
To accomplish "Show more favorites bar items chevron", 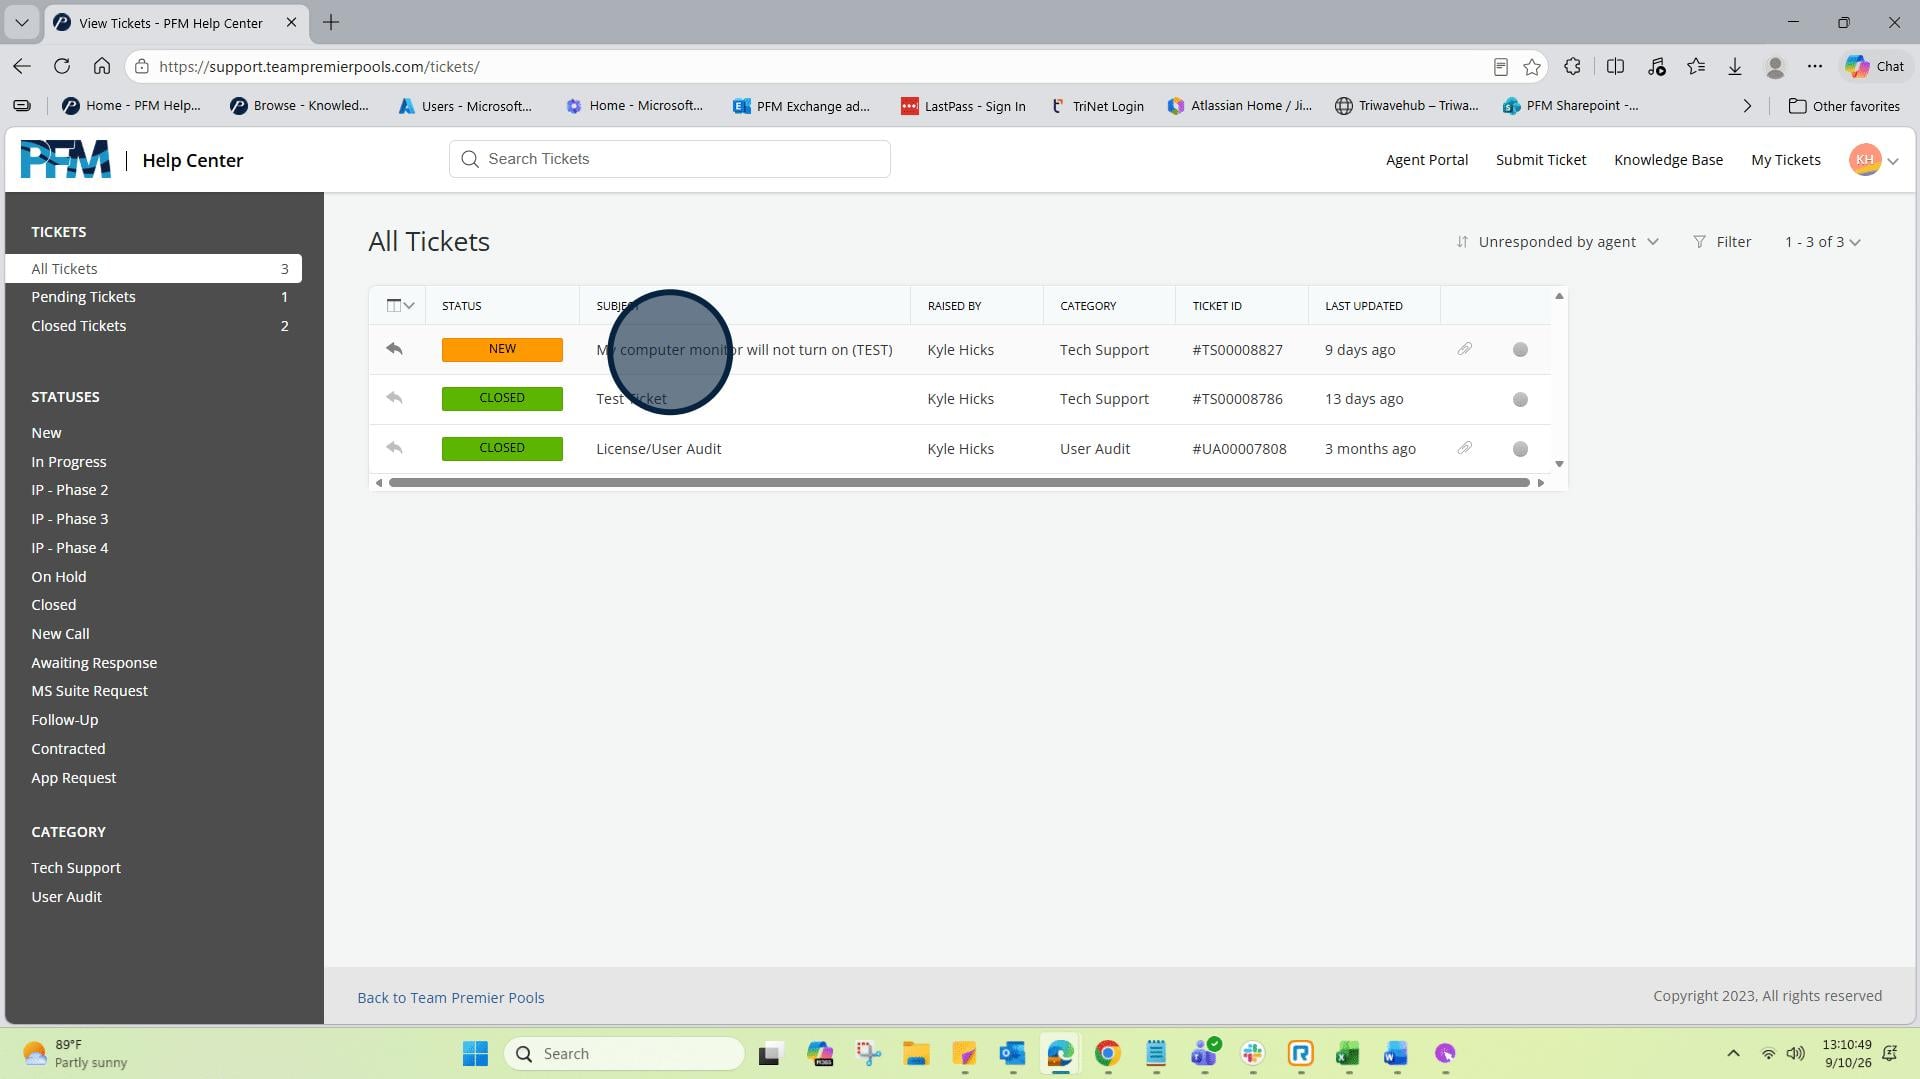I will coord(1747,106).
